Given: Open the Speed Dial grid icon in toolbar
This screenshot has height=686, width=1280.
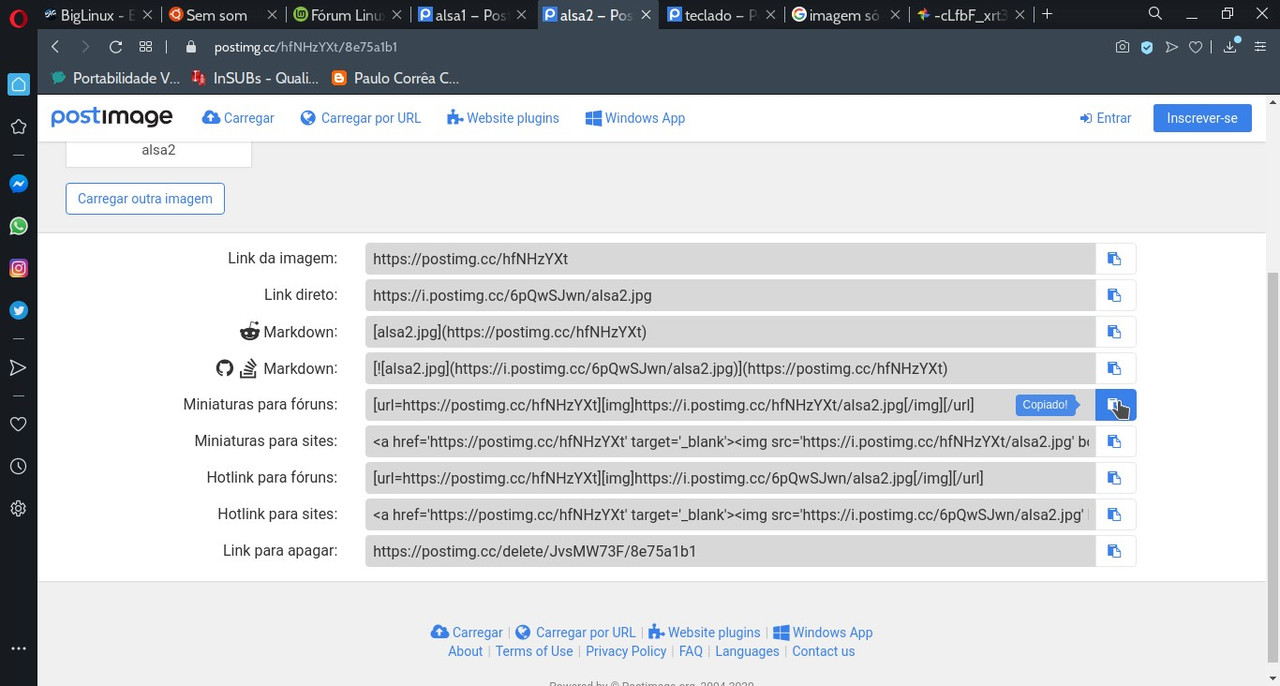Looking at the screenshot, I should 146,47.
